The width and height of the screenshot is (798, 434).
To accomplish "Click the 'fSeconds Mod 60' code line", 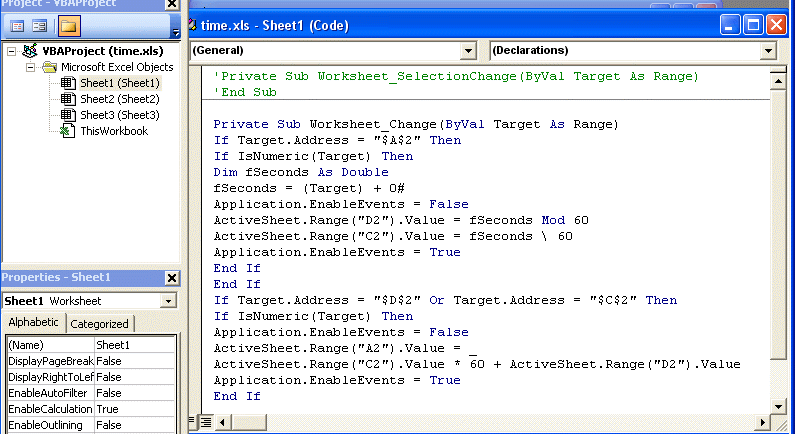I will click(401, 221).
